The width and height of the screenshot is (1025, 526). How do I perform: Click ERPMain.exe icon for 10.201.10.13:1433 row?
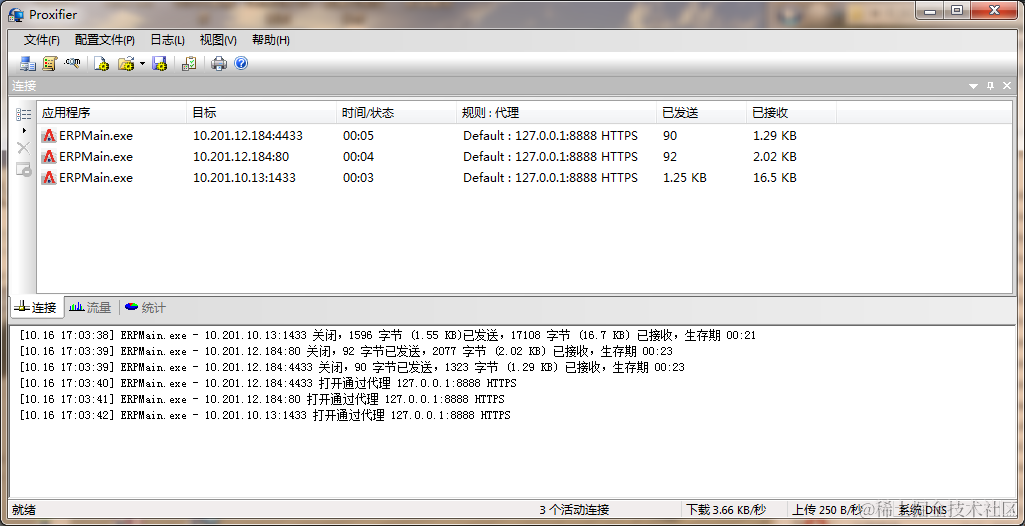click(48, 178)
